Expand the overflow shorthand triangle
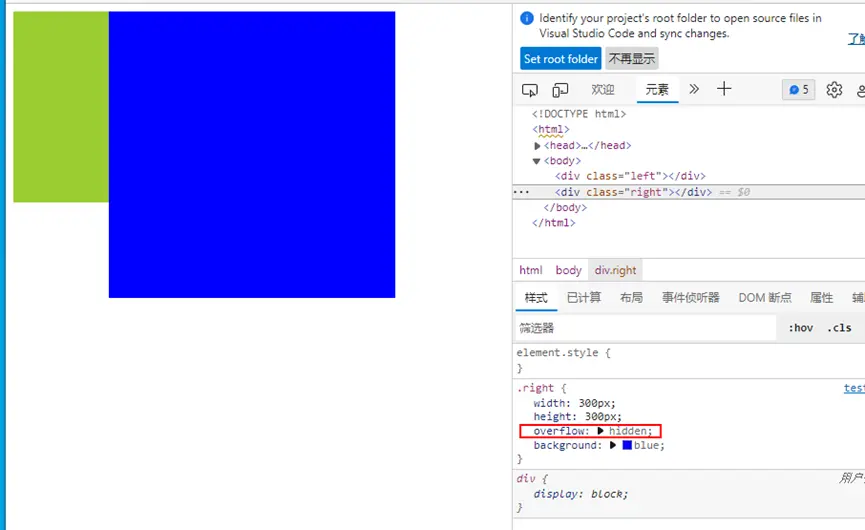The width and height of the screenshot is (865, 530). pos(600,431)
